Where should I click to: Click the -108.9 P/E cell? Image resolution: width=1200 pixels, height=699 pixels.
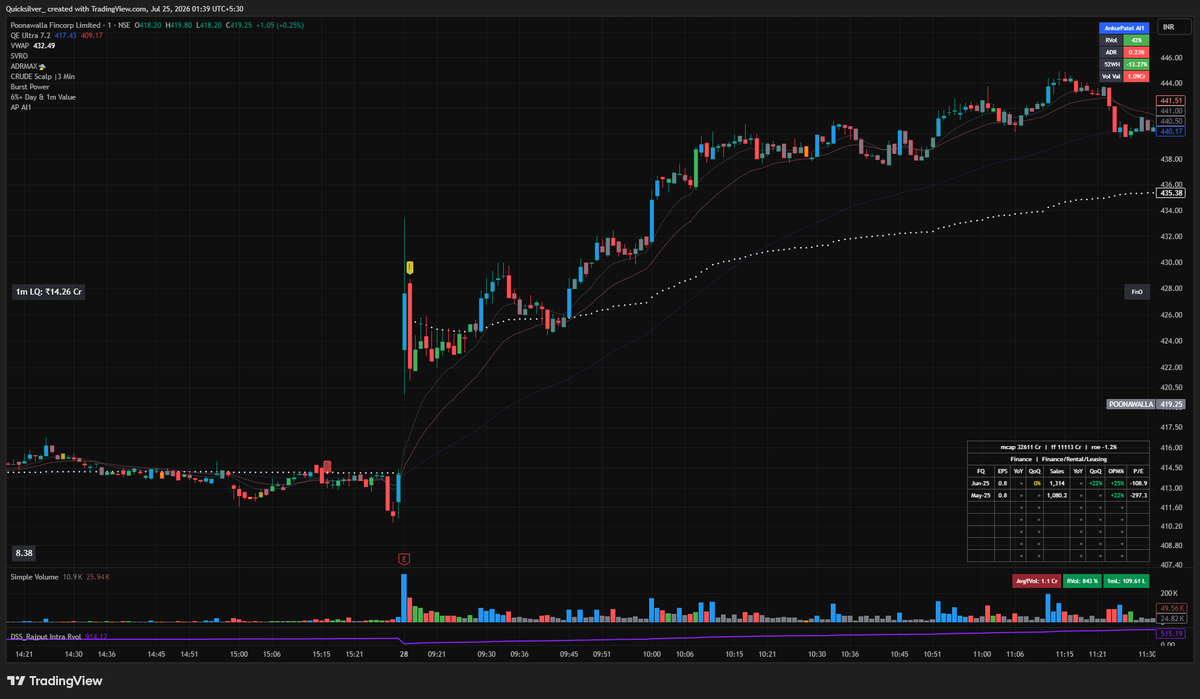point(1139,482)
